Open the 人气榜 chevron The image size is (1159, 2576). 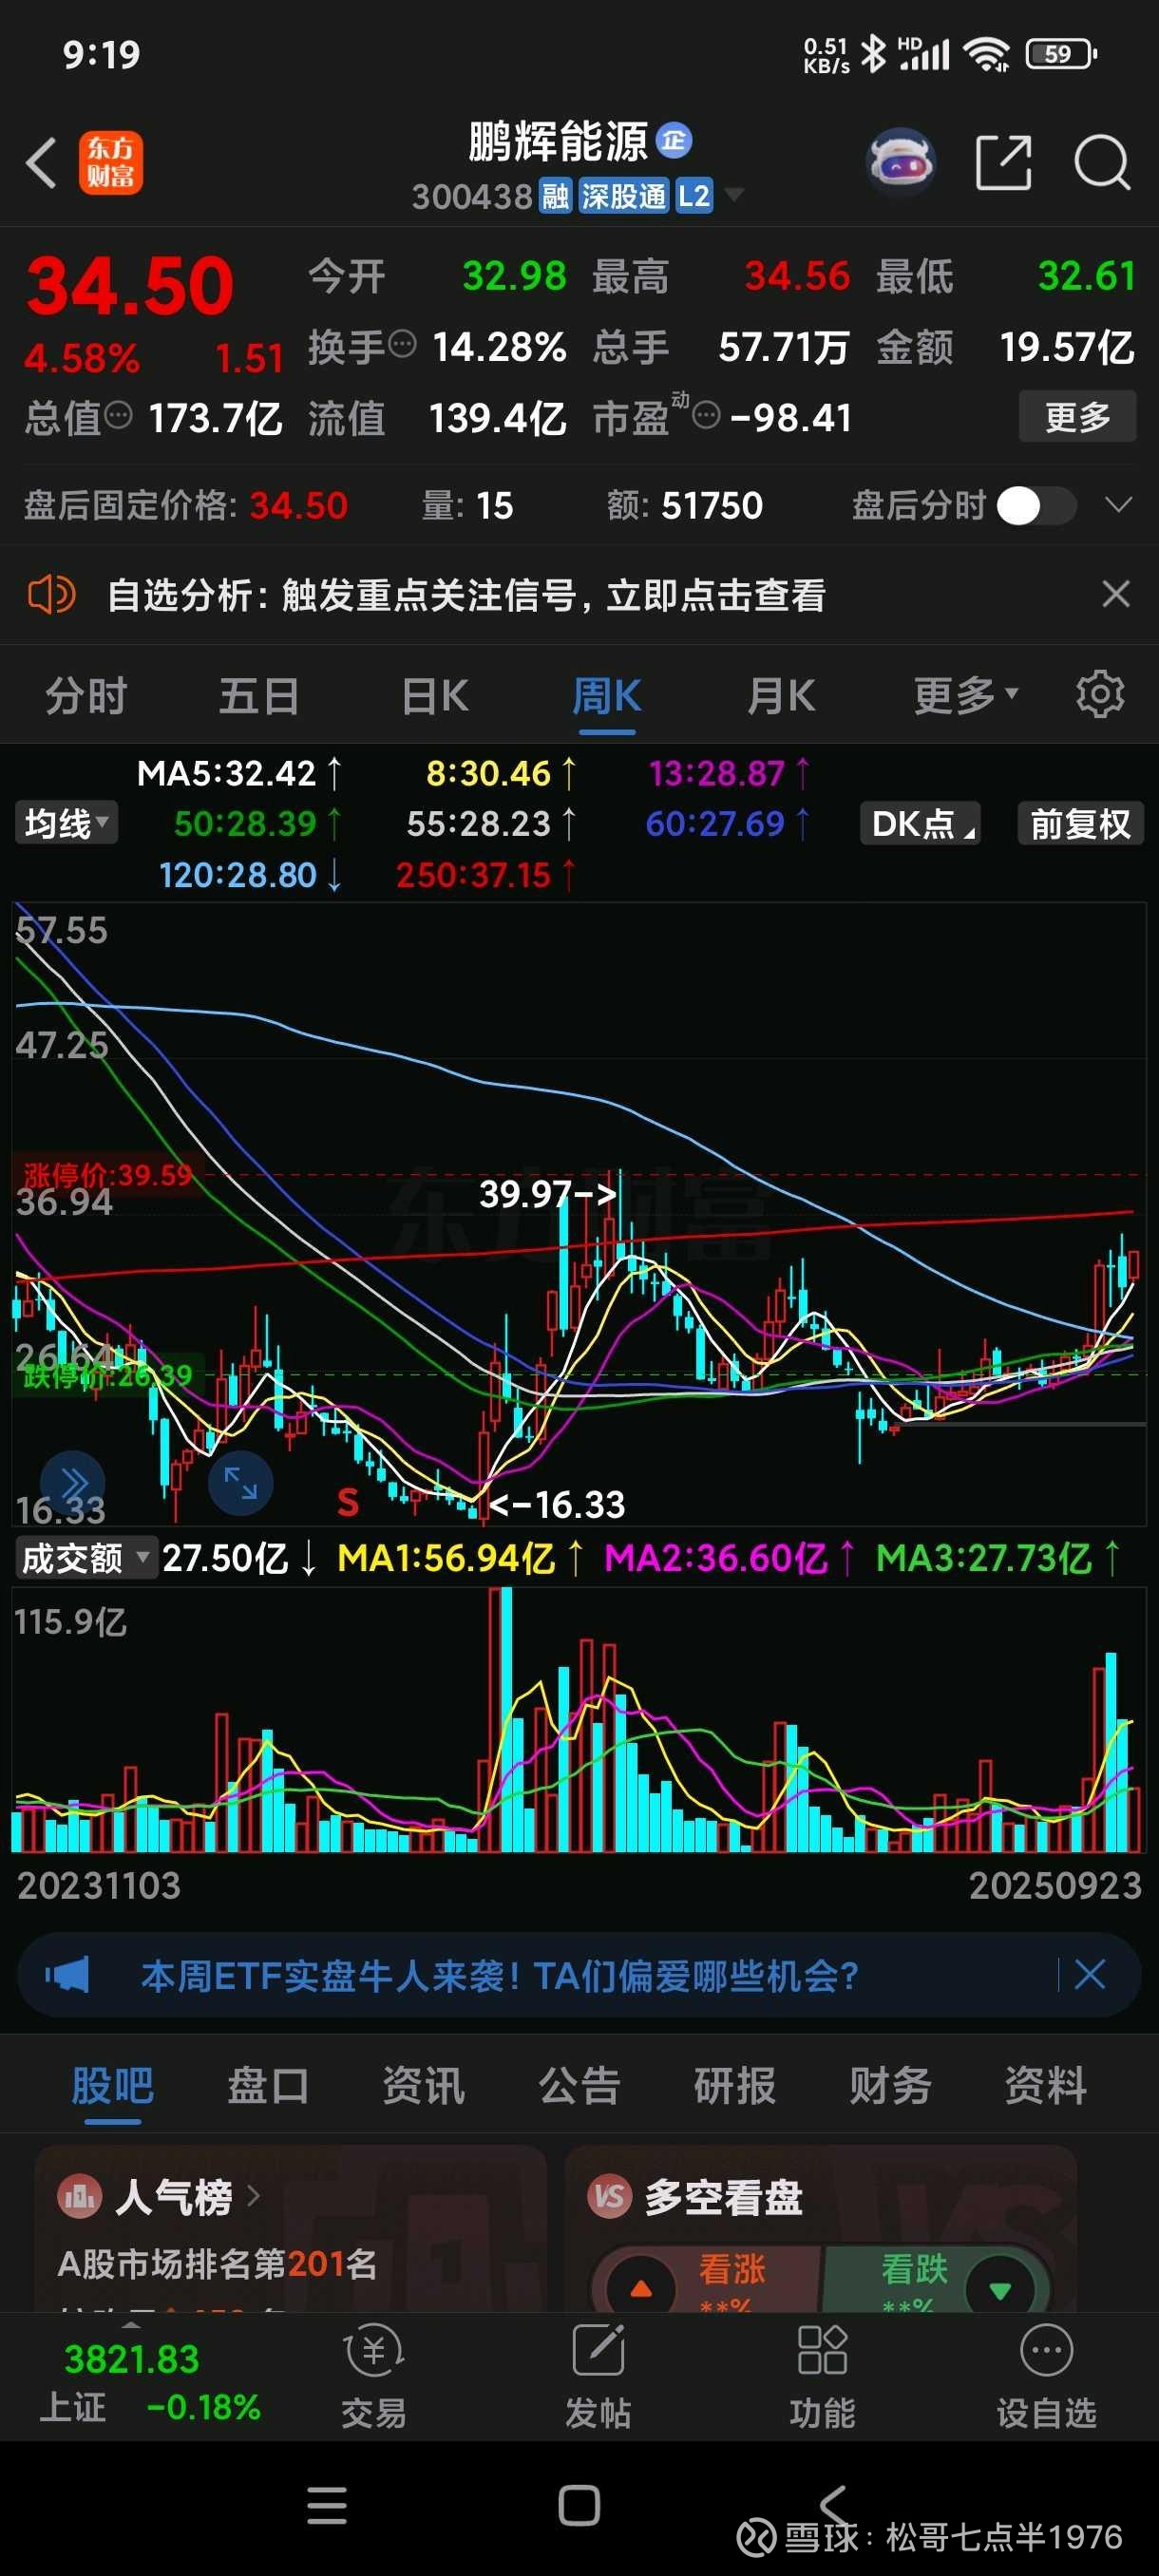pyautogui.click(x=253, y=2196)
